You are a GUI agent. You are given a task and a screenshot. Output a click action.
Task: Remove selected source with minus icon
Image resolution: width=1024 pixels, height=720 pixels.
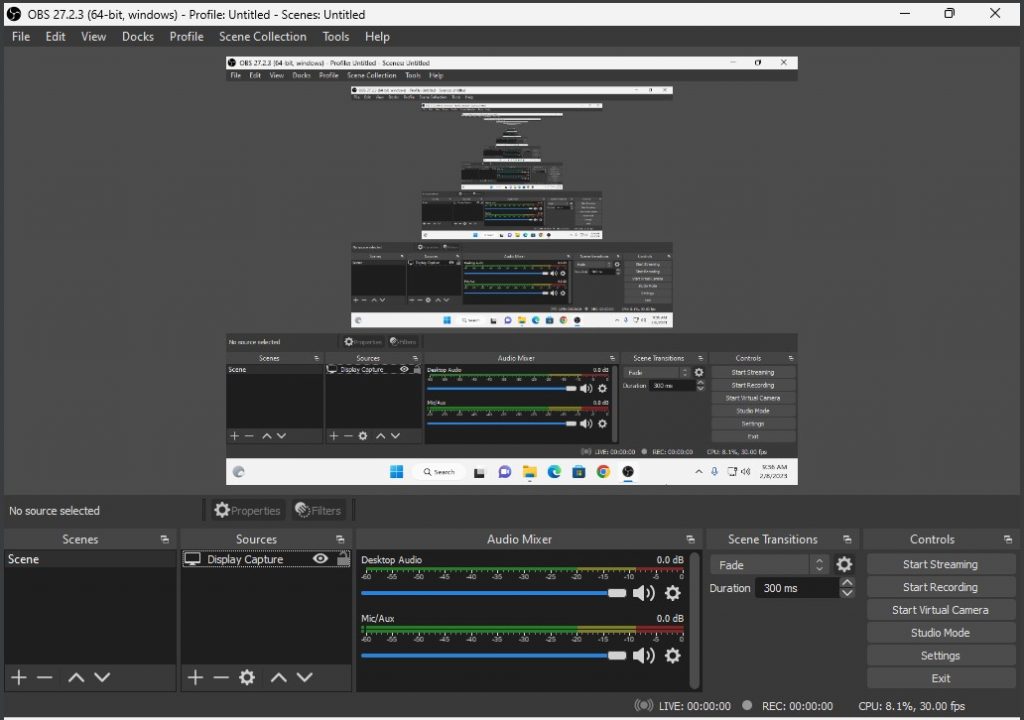221,678
